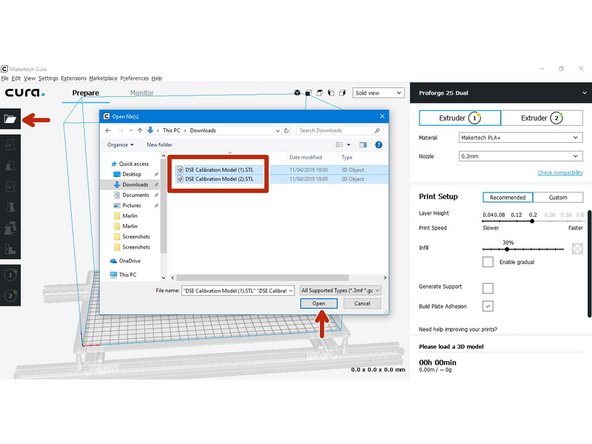
Task: Open the Check compatibility link
Action: click(560, 173)
